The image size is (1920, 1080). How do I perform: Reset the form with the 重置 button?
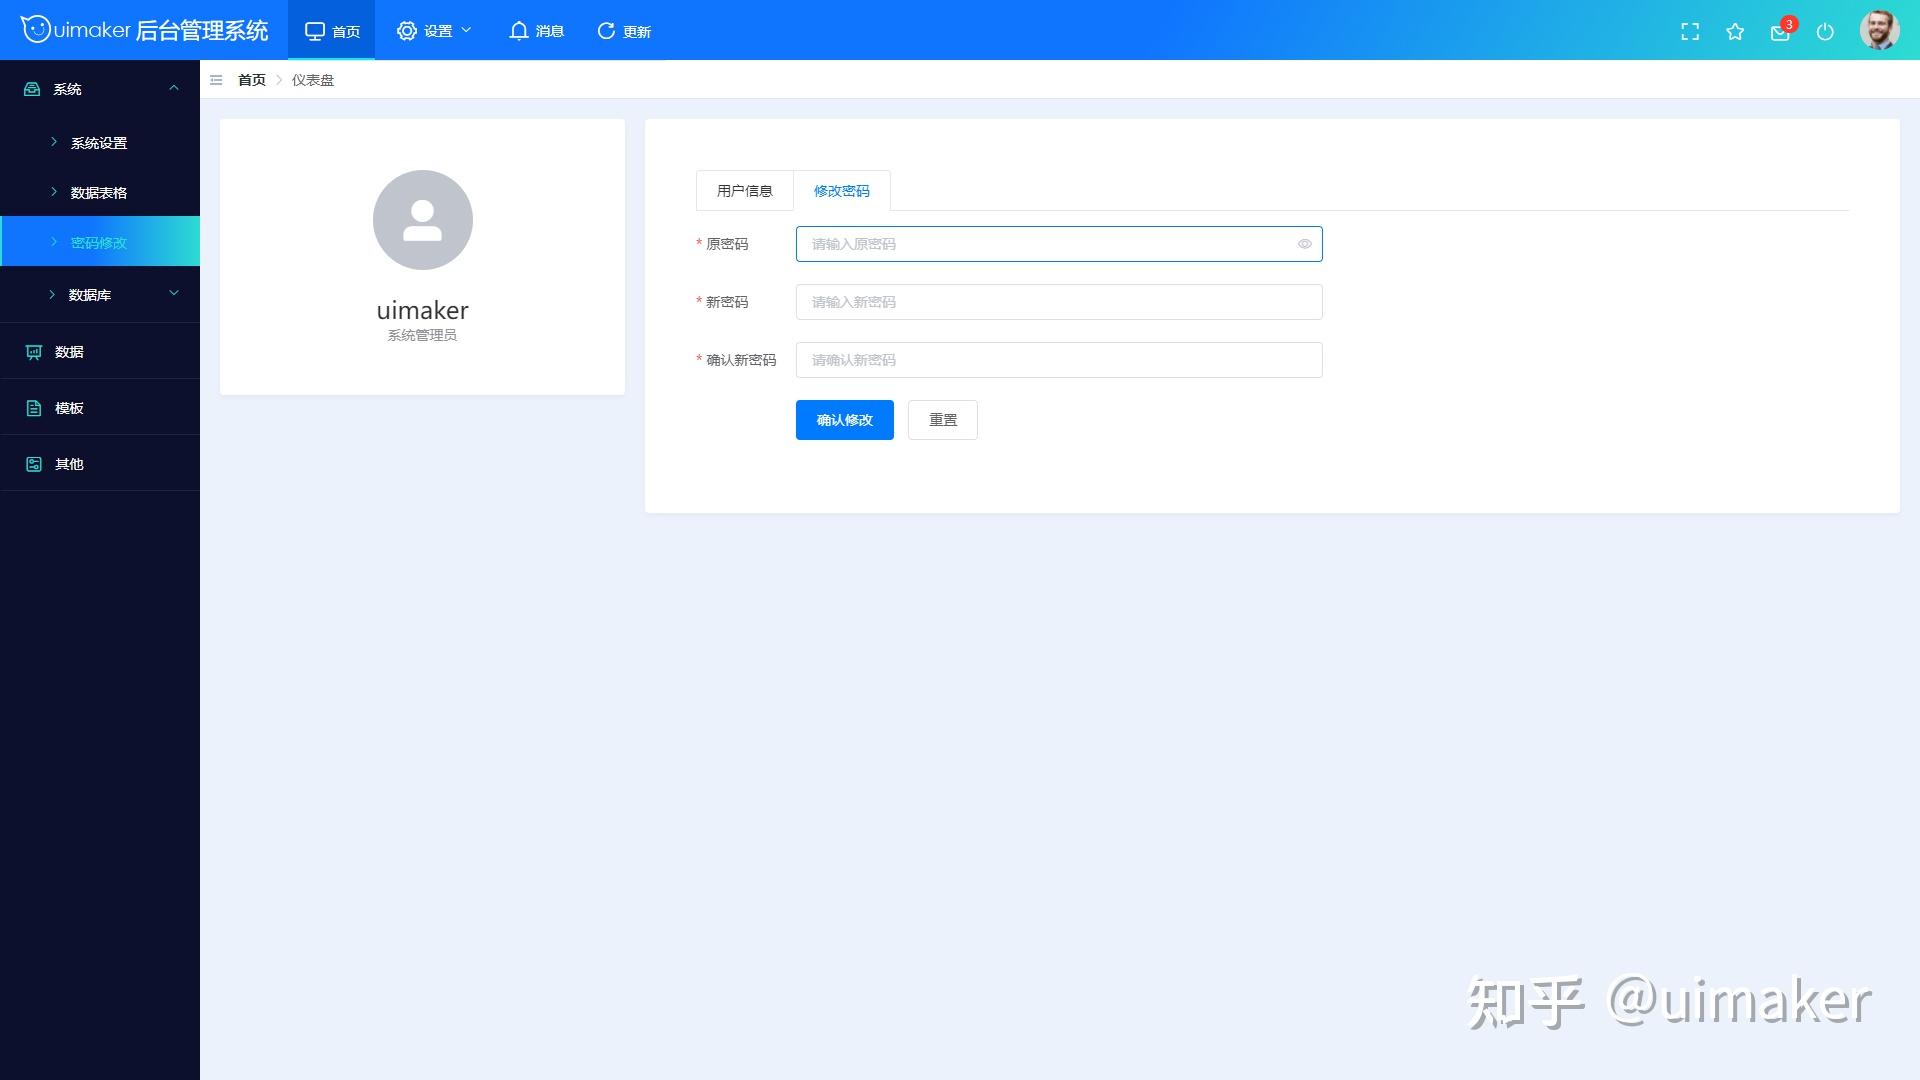pos(941,419)
